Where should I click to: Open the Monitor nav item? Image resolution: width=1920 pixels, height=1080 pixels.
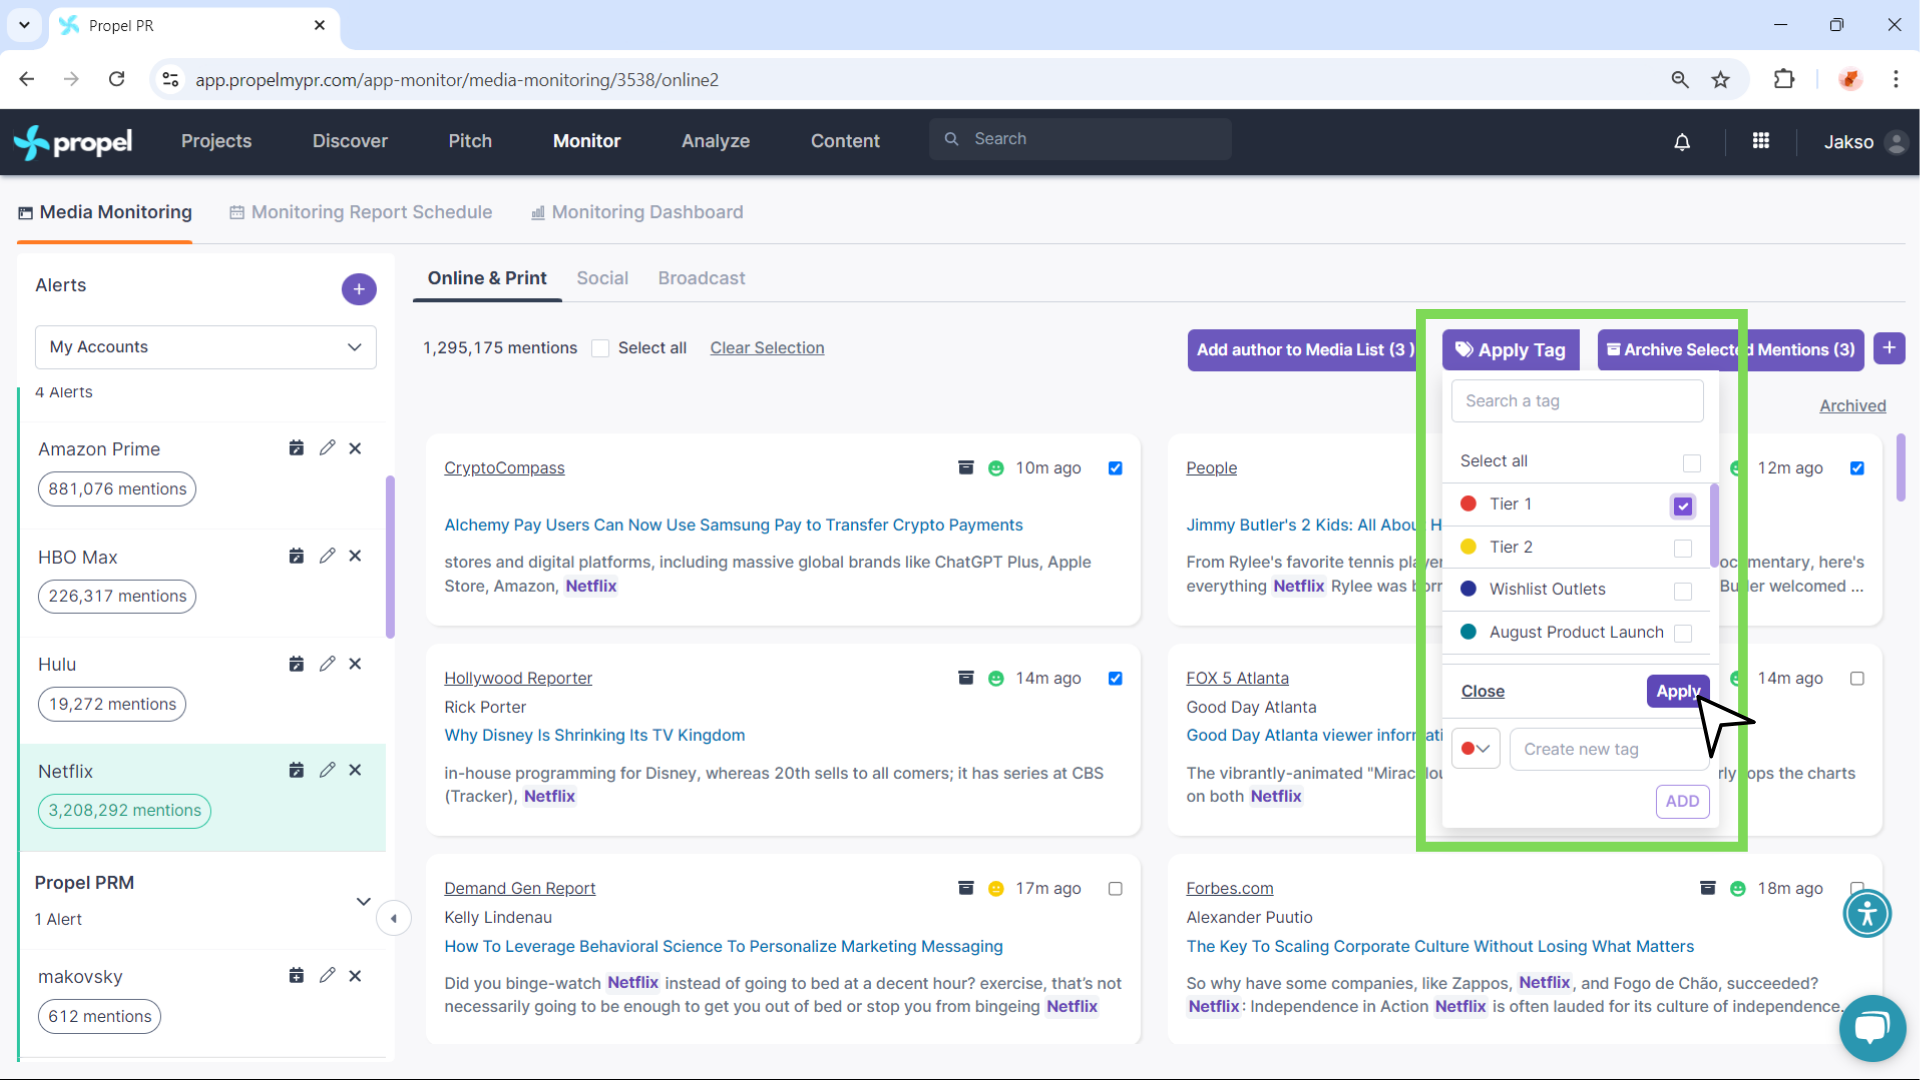(587, 141)
